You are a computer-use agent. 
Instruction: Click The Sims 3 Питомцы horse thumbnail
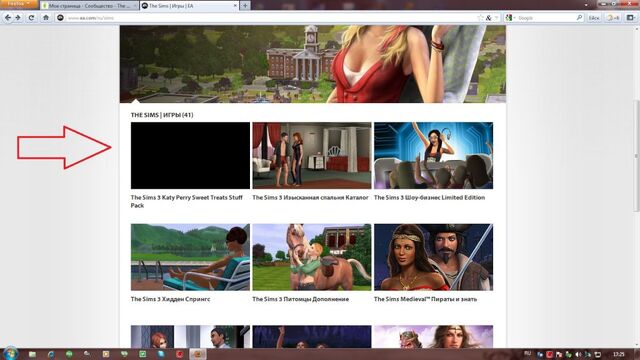pyautogui.click(x=312, y=257)
